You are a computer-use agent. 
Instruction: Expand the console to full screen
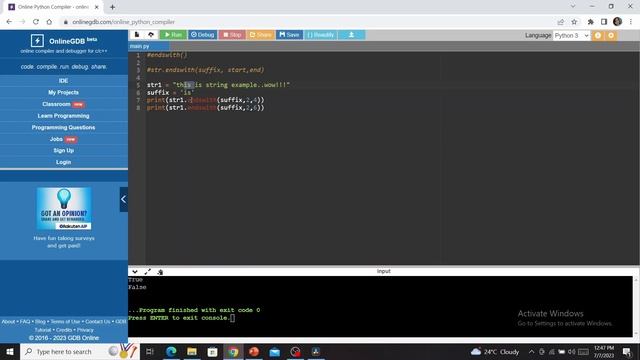[x=147, y=271]
